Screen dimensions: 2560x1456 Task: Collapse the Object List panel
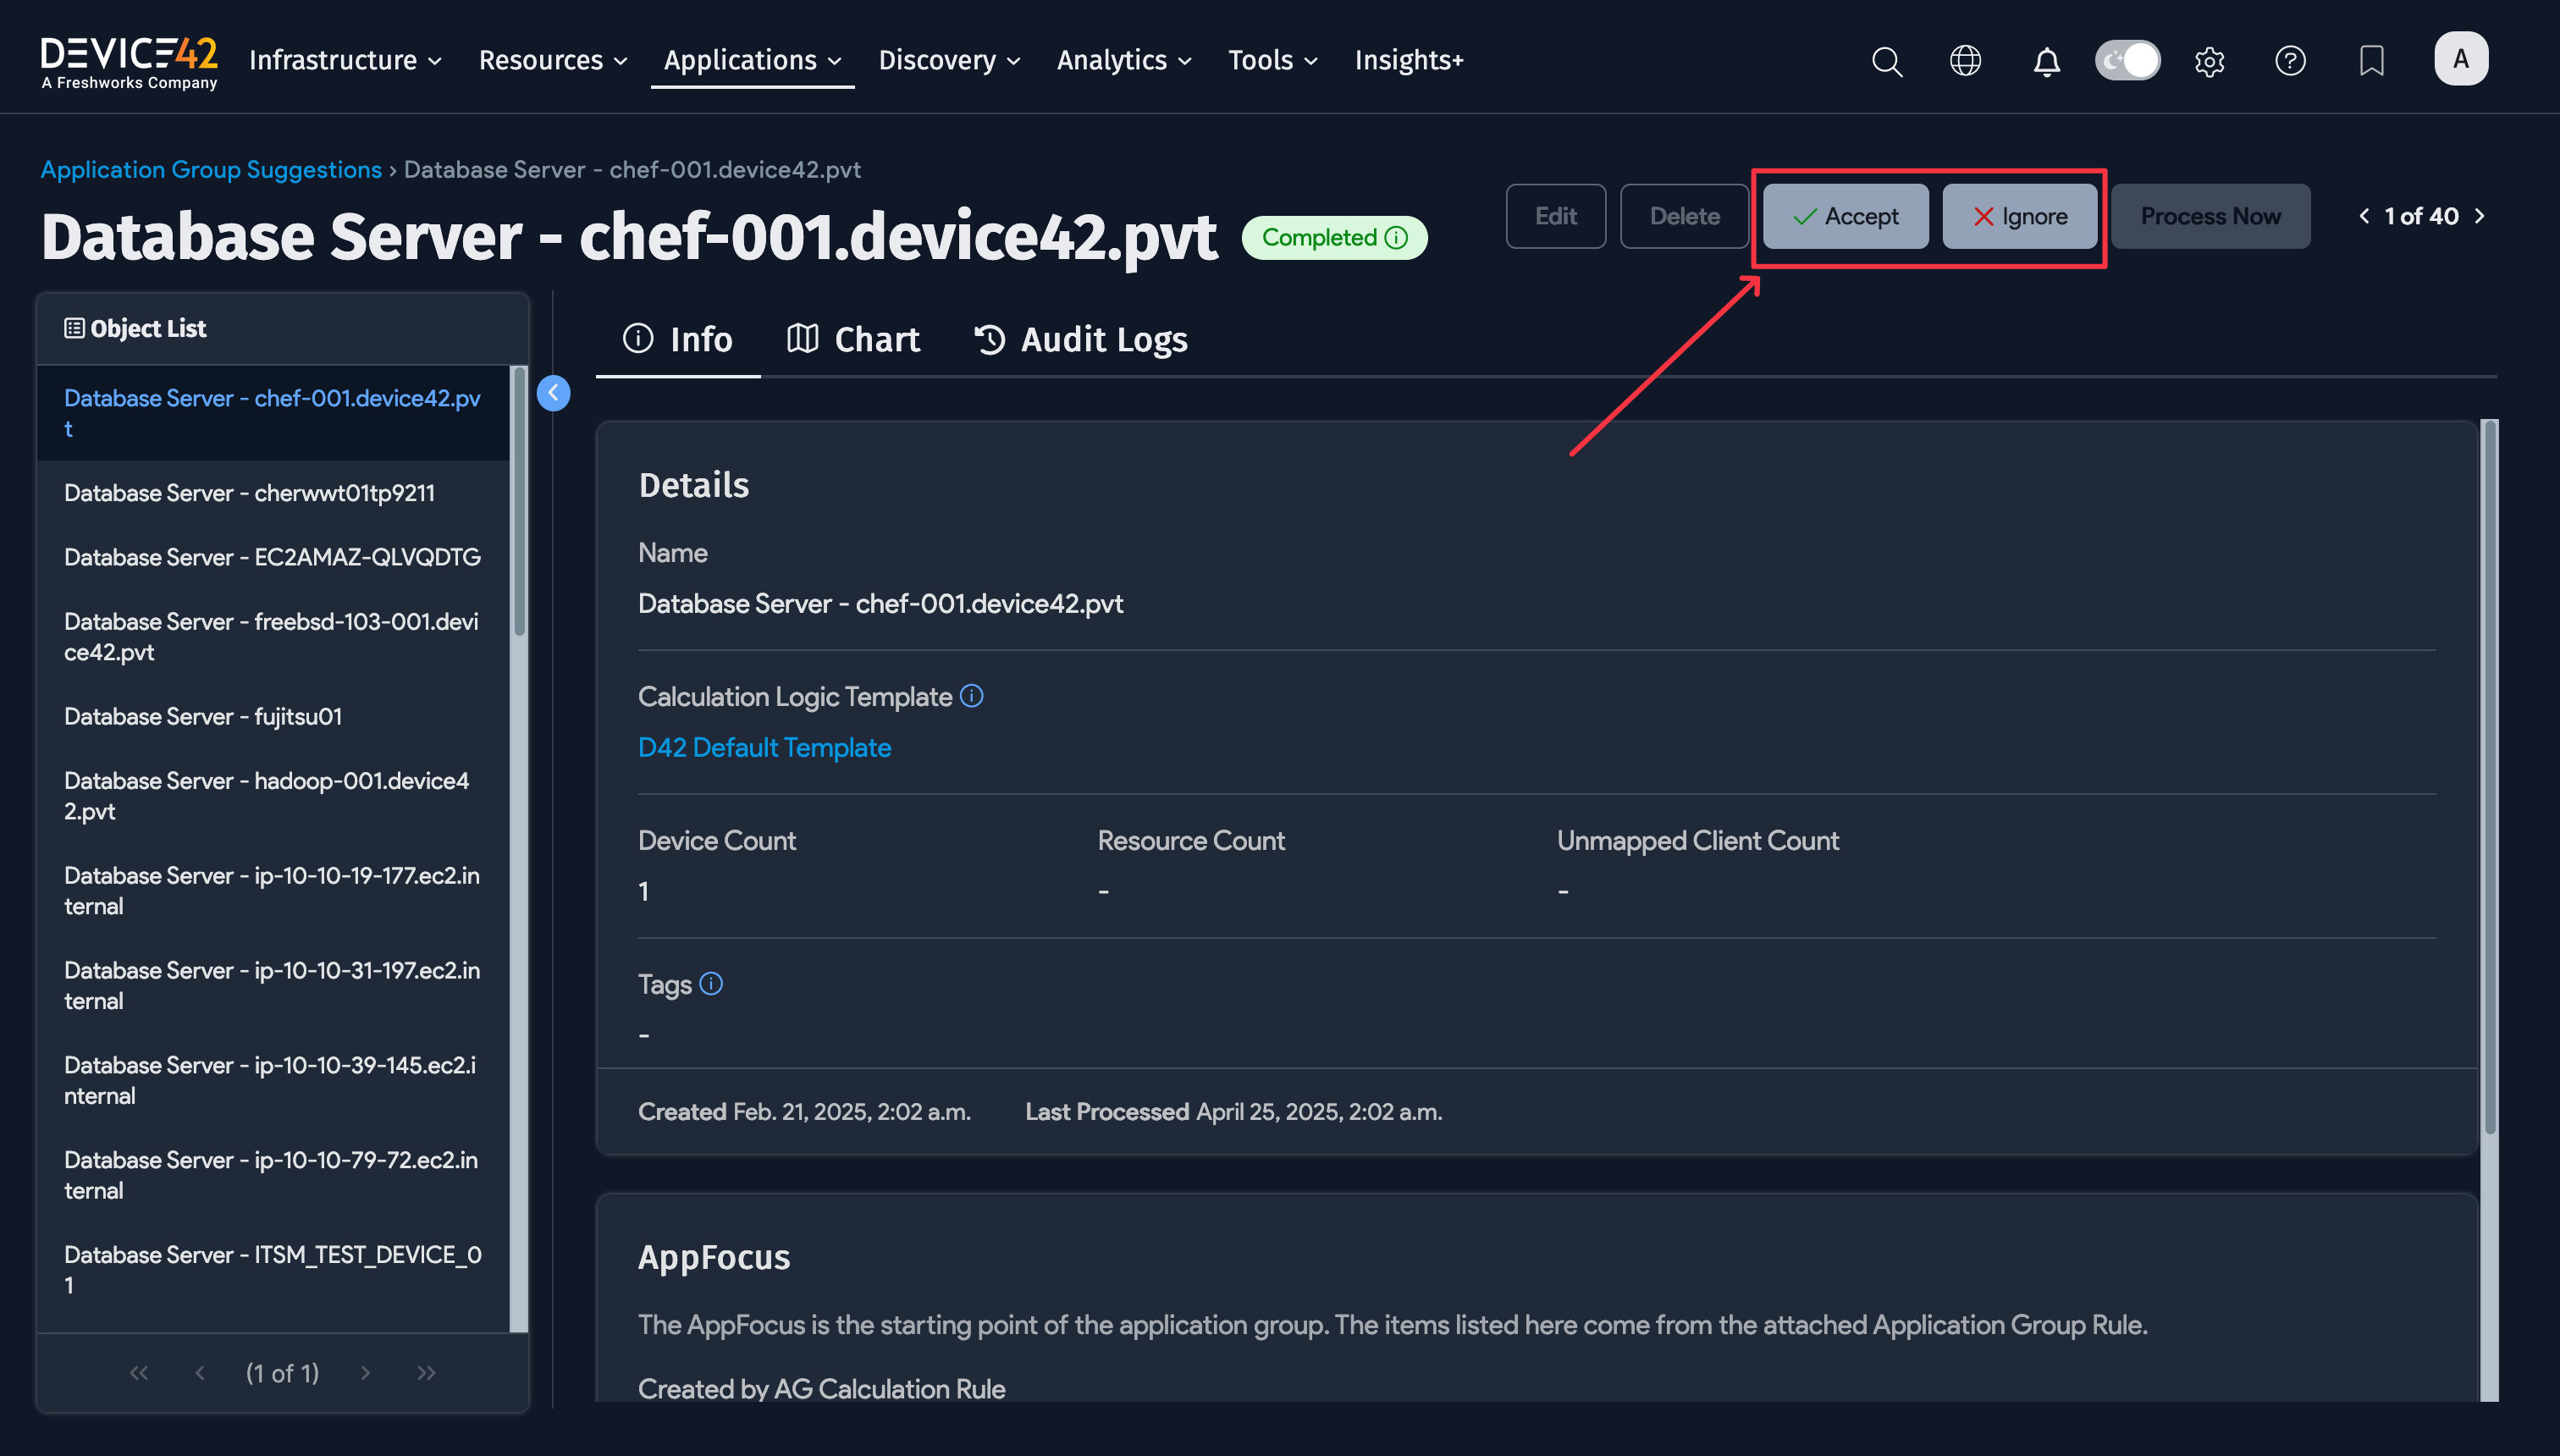[x=553, y=393]
